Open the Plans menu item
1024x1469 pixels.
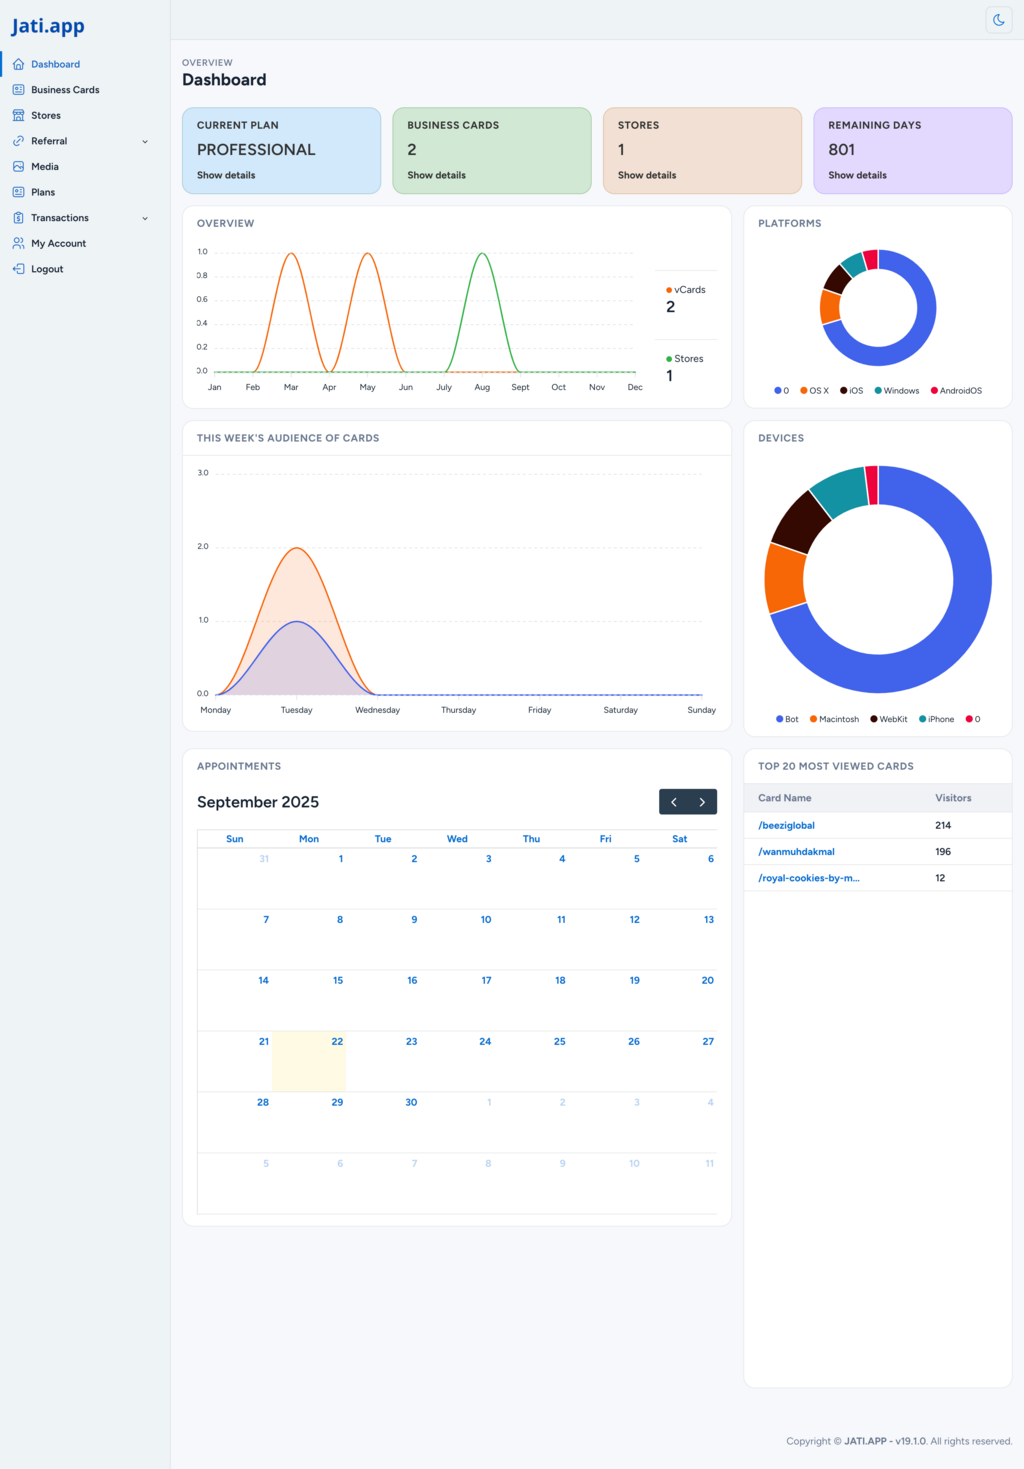coord(43,192)
